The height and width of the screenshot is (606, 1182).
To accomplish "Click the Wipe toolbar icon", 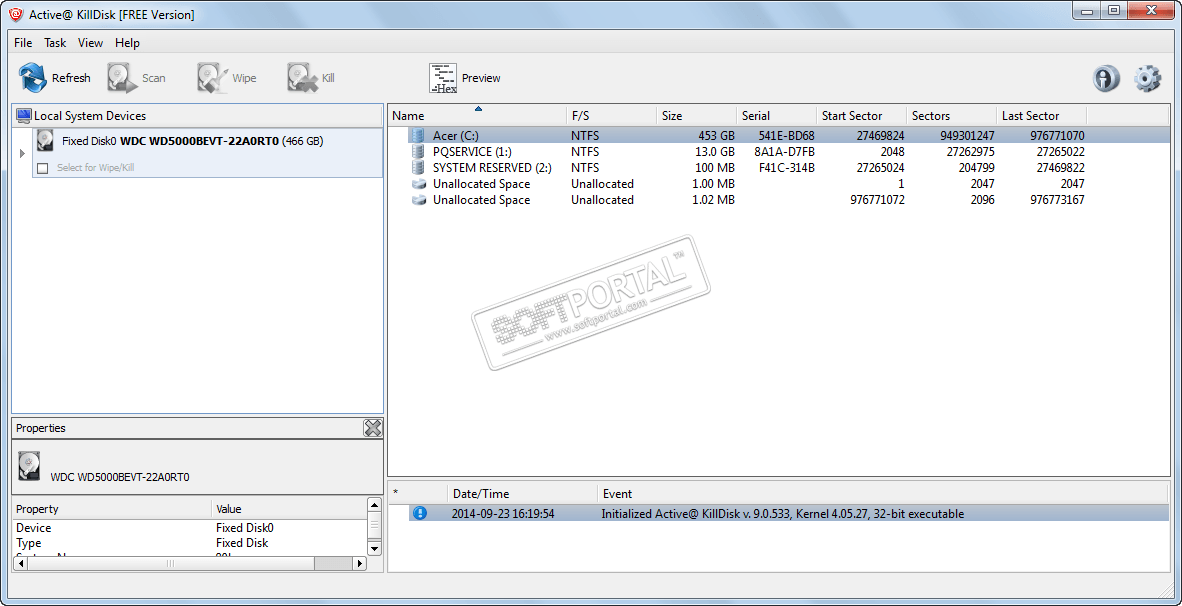I will (x=211, y=78).
